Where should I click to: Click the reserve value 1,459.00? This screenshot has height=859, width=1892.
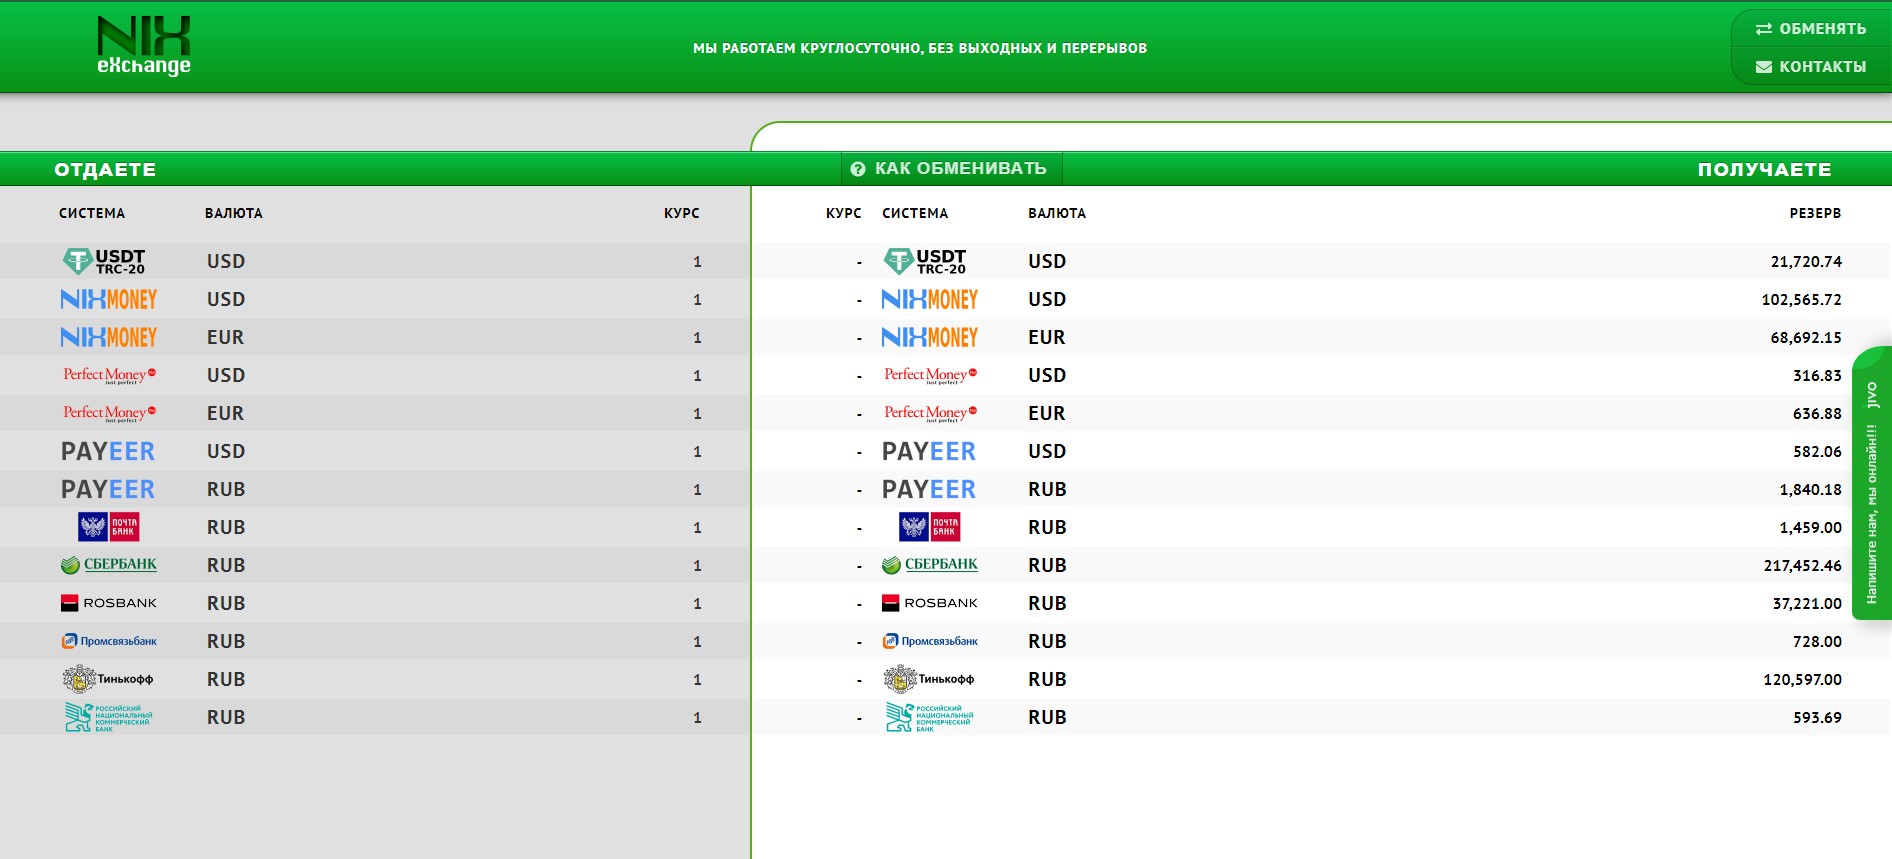(x=1810, y=528)
